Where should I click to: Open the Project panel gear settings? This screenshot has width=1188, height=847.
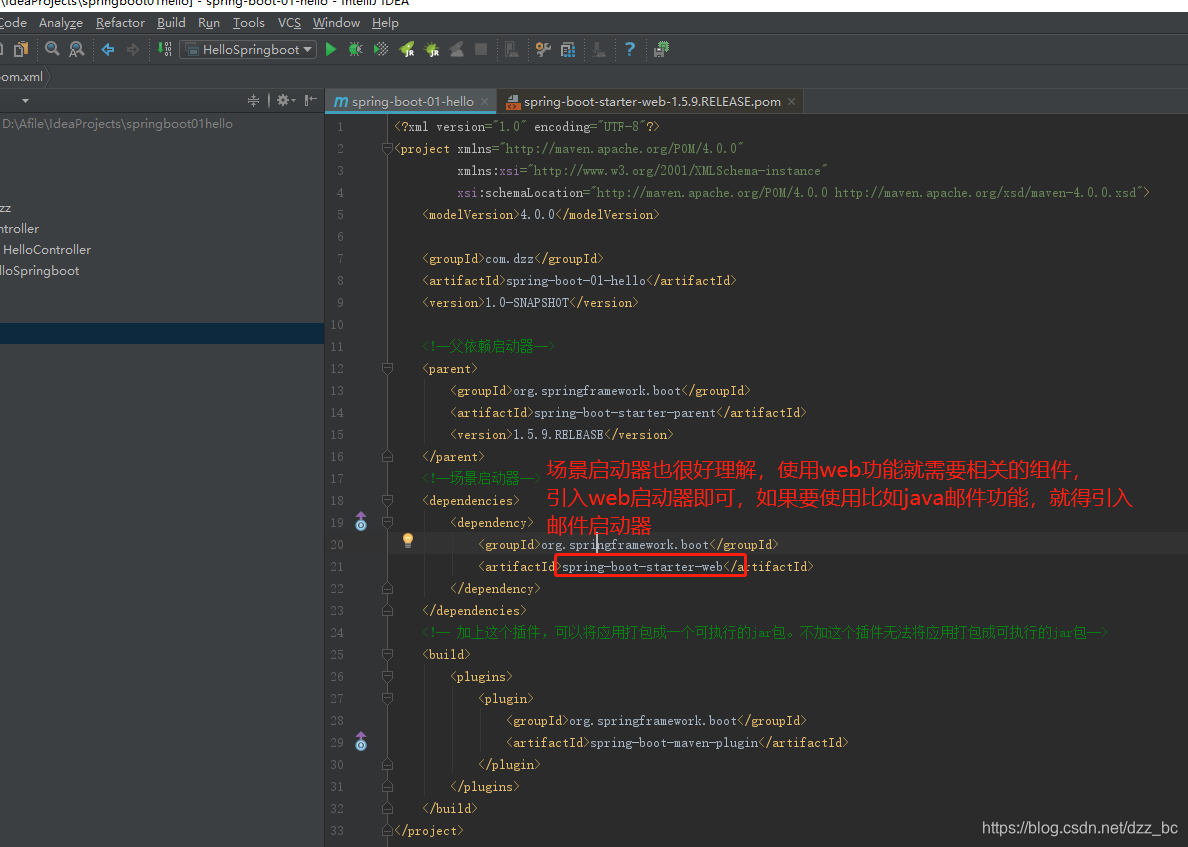tap(285, 100)
